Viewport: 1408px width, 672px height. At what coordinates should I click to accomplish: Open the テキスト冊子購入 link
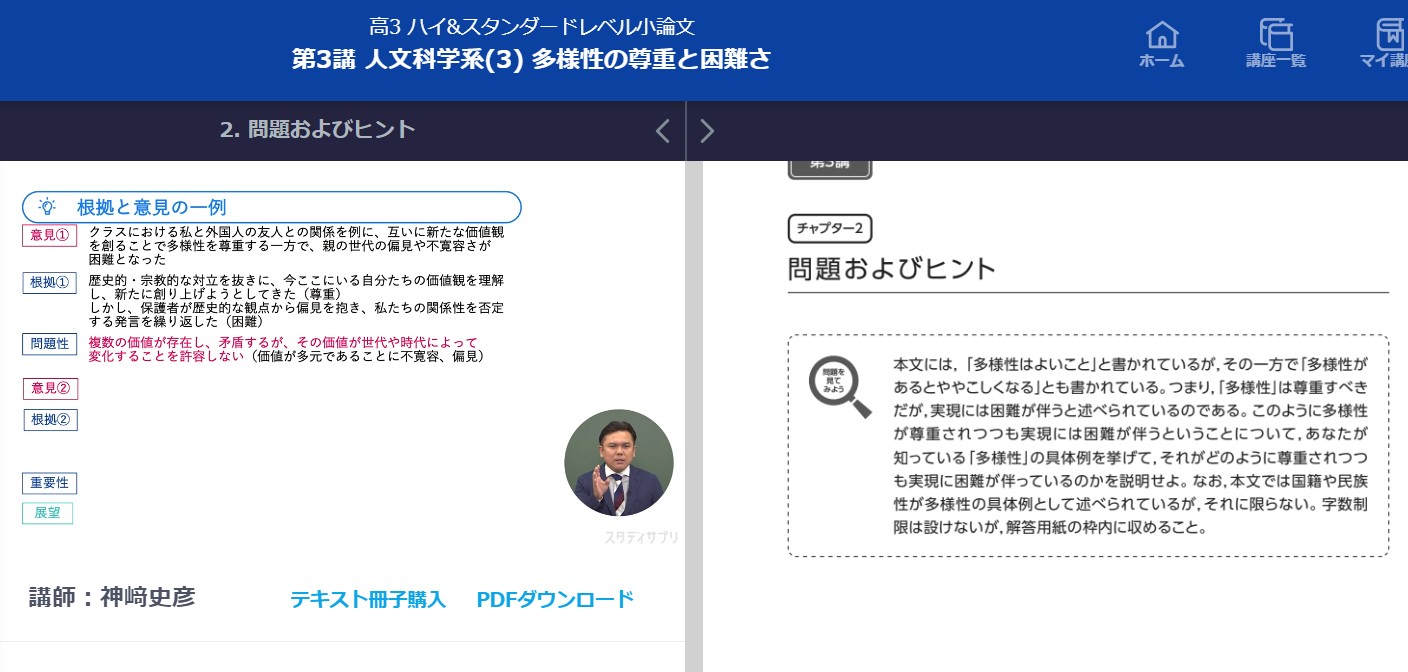367,599
